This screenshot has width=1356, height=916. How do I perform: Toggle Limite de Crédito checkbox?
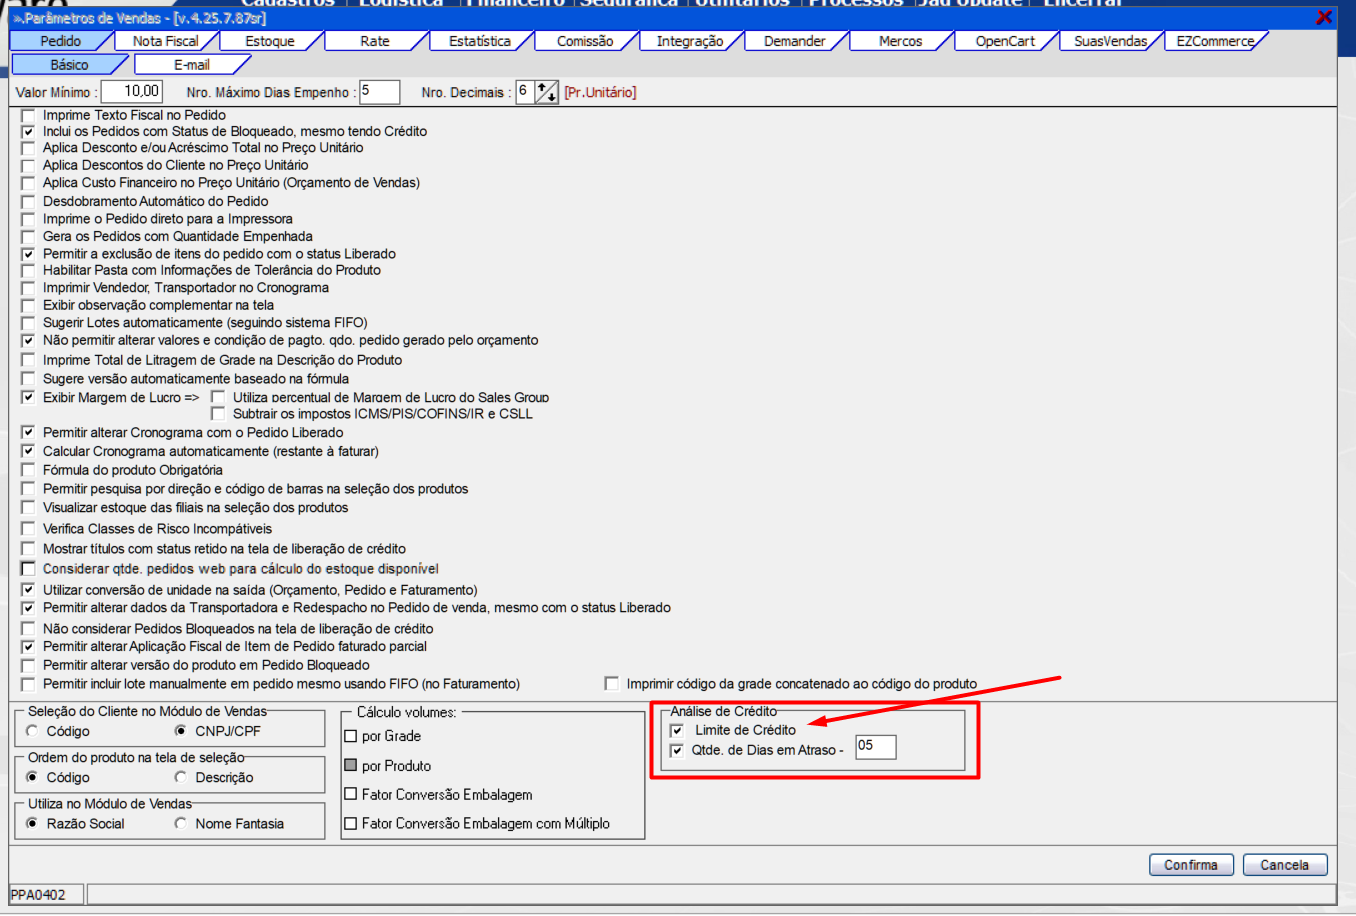tap(677, 730)
